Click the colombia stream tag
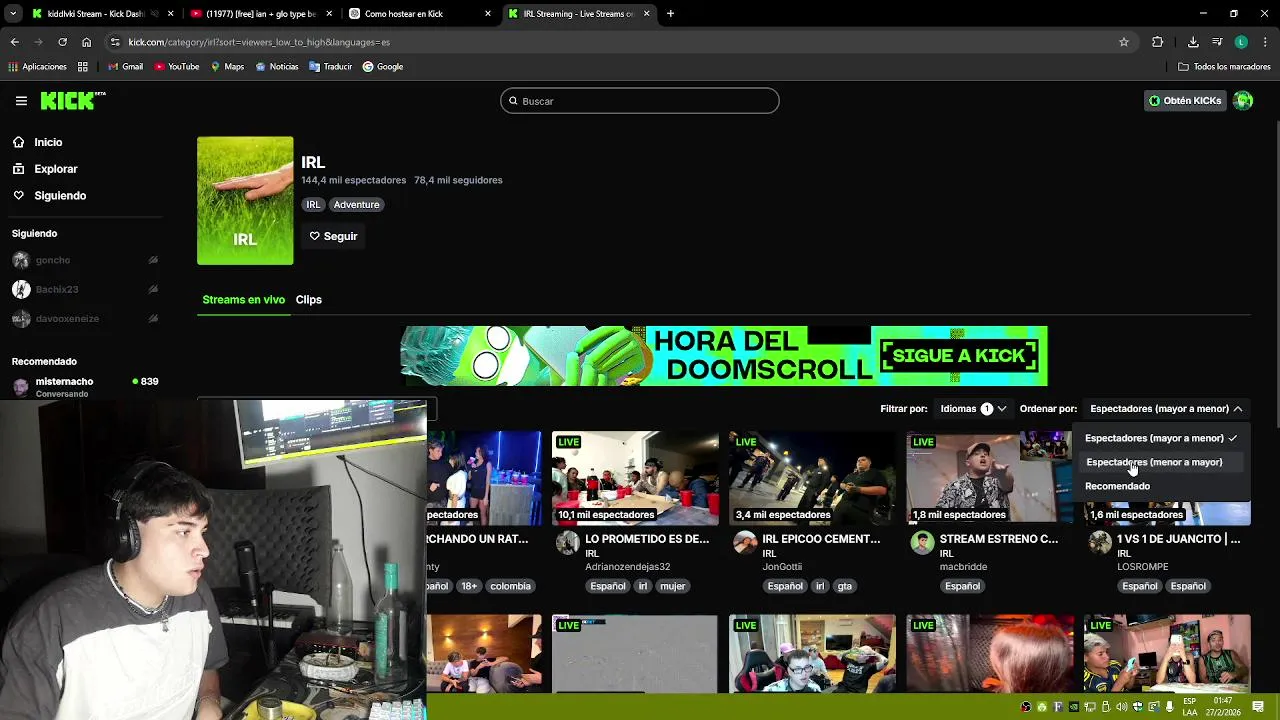This screenshot has width=1280, height=720. pos(510,586)
